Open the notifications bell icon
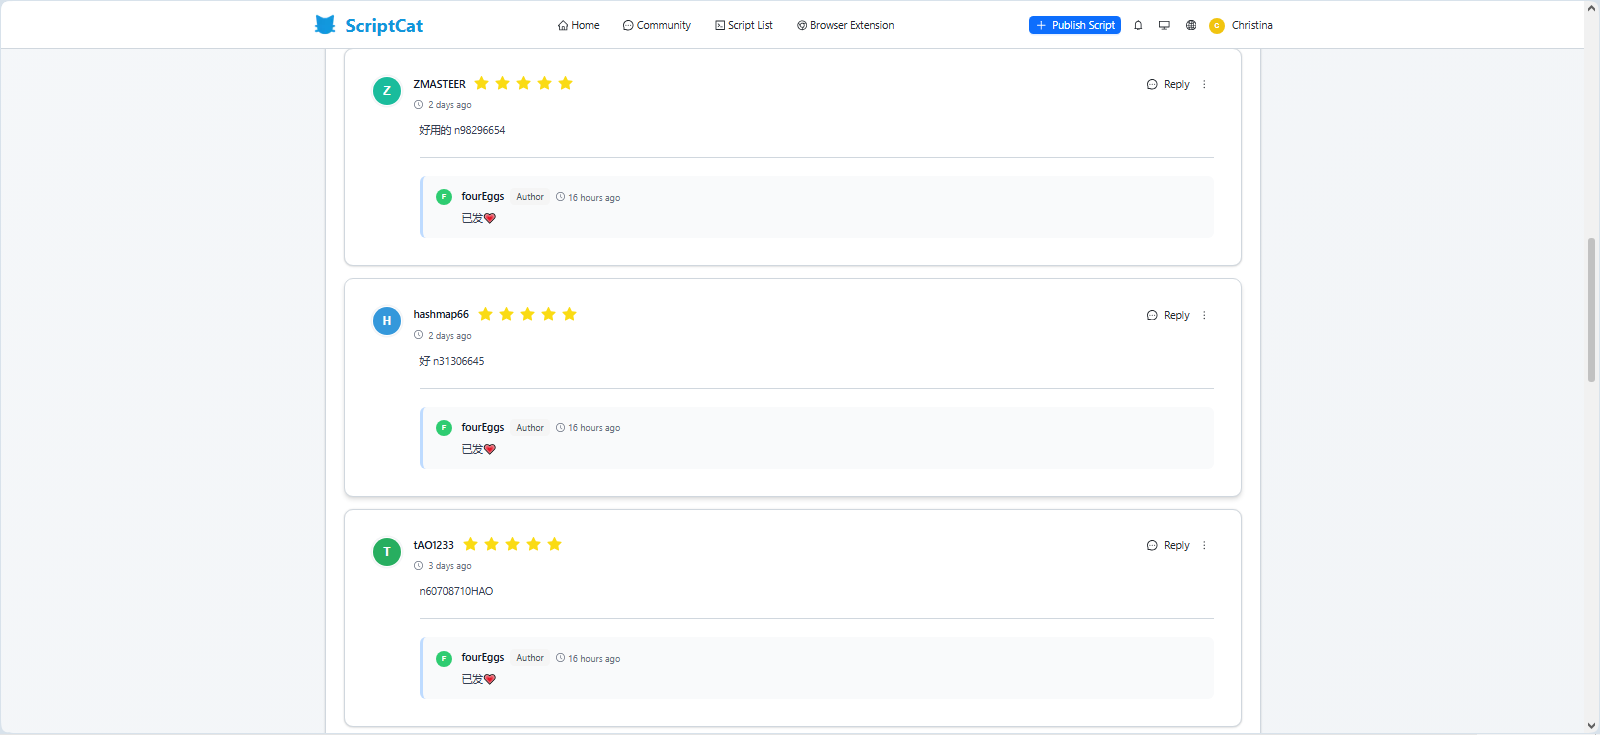The image size is (1600, 735). [1138, 25]
